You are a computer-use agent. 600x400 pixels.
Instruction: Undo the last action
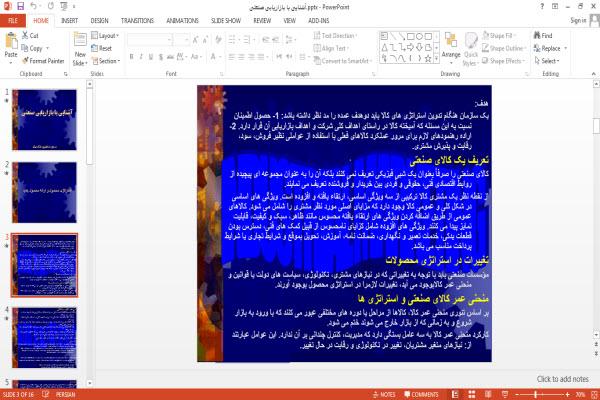pos(34,6)
